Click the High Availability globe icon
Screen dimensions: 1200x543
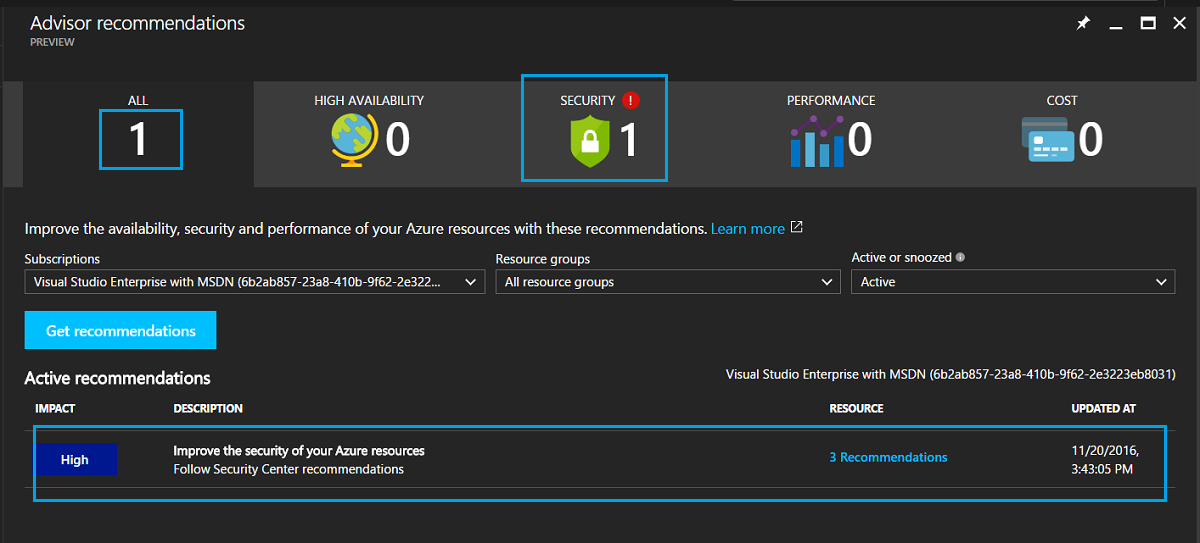pos(353,139)
